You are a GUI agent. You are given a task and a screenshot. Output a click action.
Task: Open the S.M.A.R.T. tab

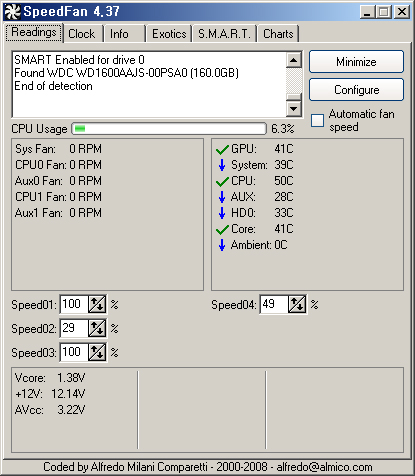[x=224, y=34]
